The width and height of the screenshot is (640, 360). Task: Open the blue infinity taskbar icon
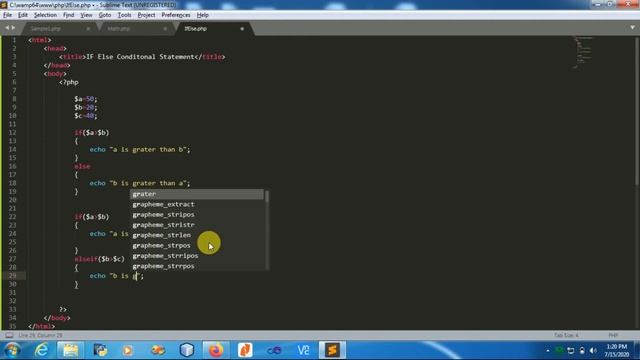[x=274, y=351]
